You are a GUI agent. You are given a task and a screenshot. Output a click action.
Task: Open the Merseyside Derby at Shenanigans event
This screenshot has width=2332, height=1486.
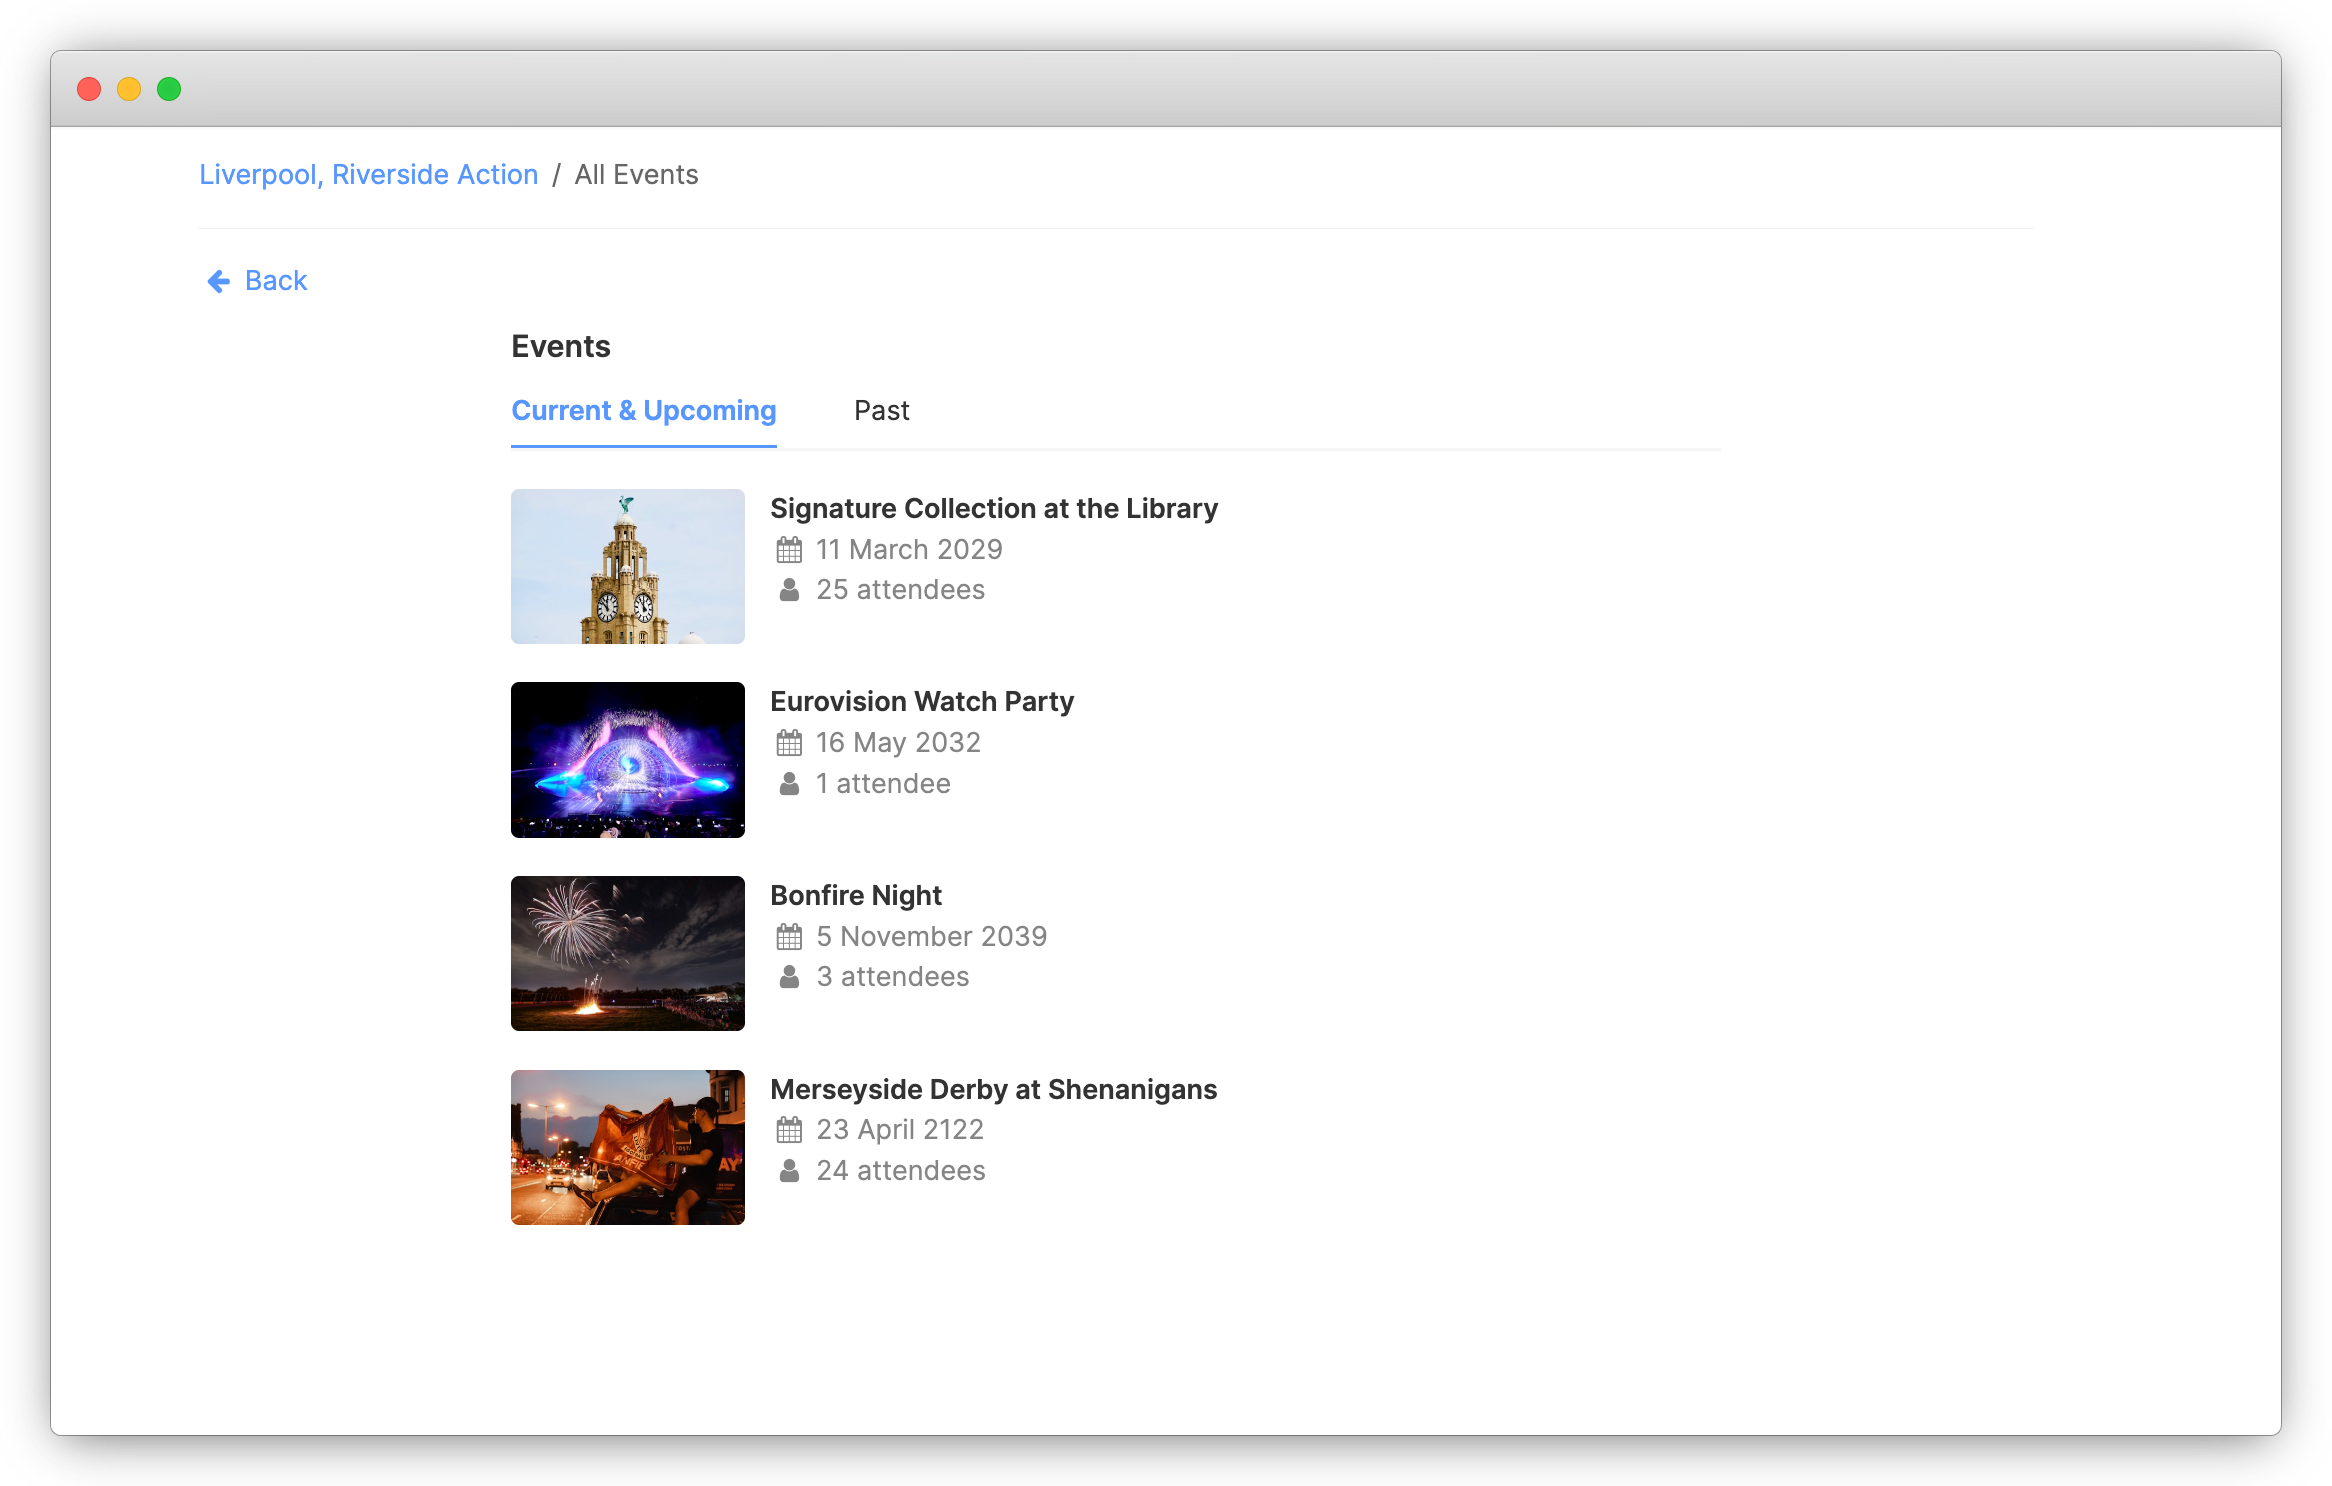993,1089
